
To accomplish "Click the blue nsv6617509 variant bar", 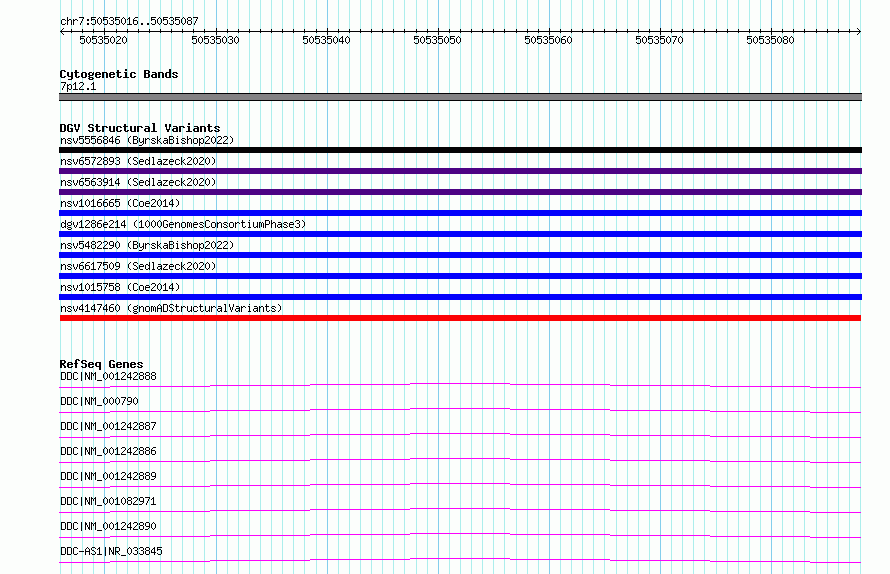I will click(460, 276).
